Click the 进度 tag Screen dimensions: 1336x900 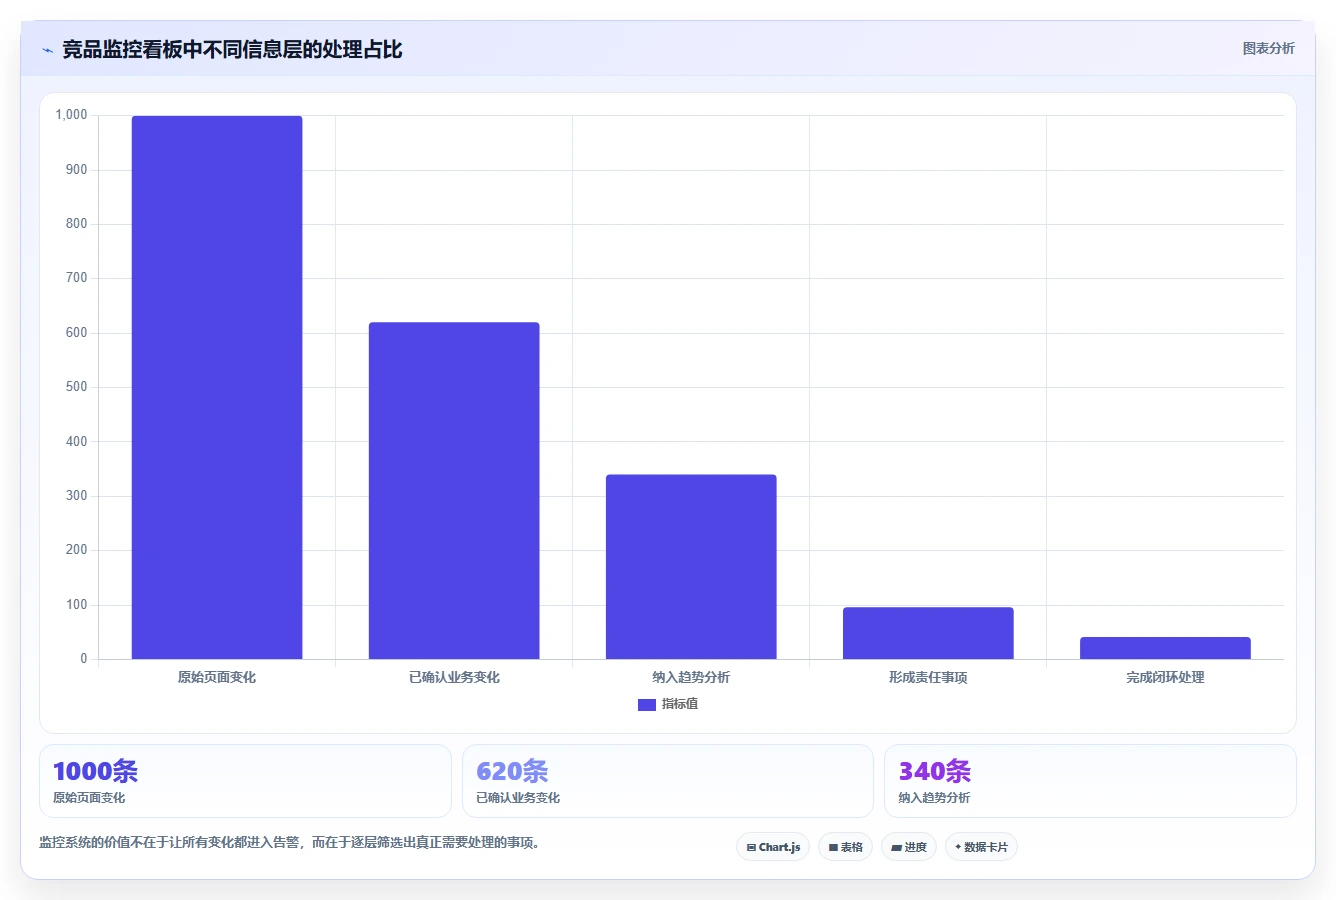coord(909,847)
